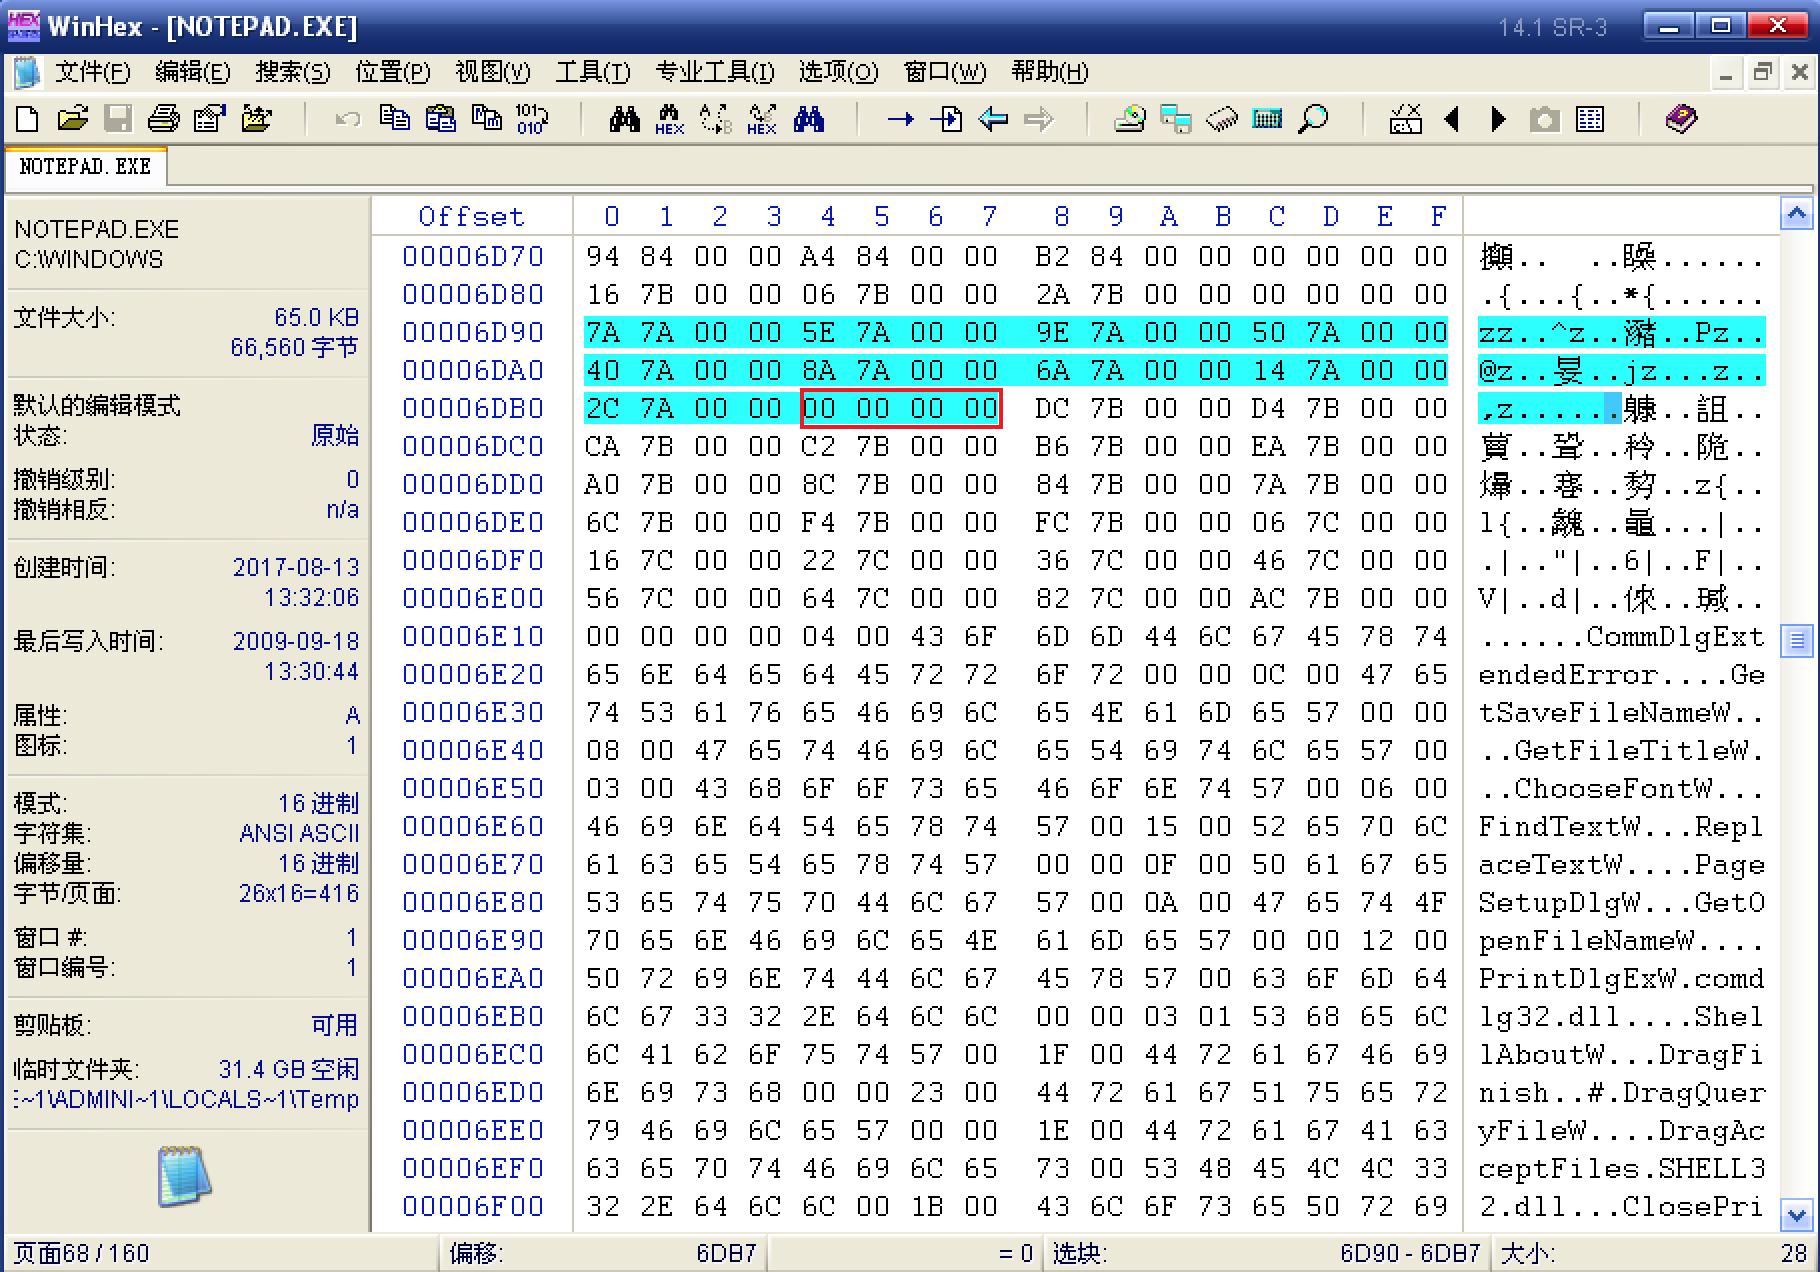1820x1272 pixels.
Task: Open the Open Disk tool icon
Action: click(x=1130, y=119)
